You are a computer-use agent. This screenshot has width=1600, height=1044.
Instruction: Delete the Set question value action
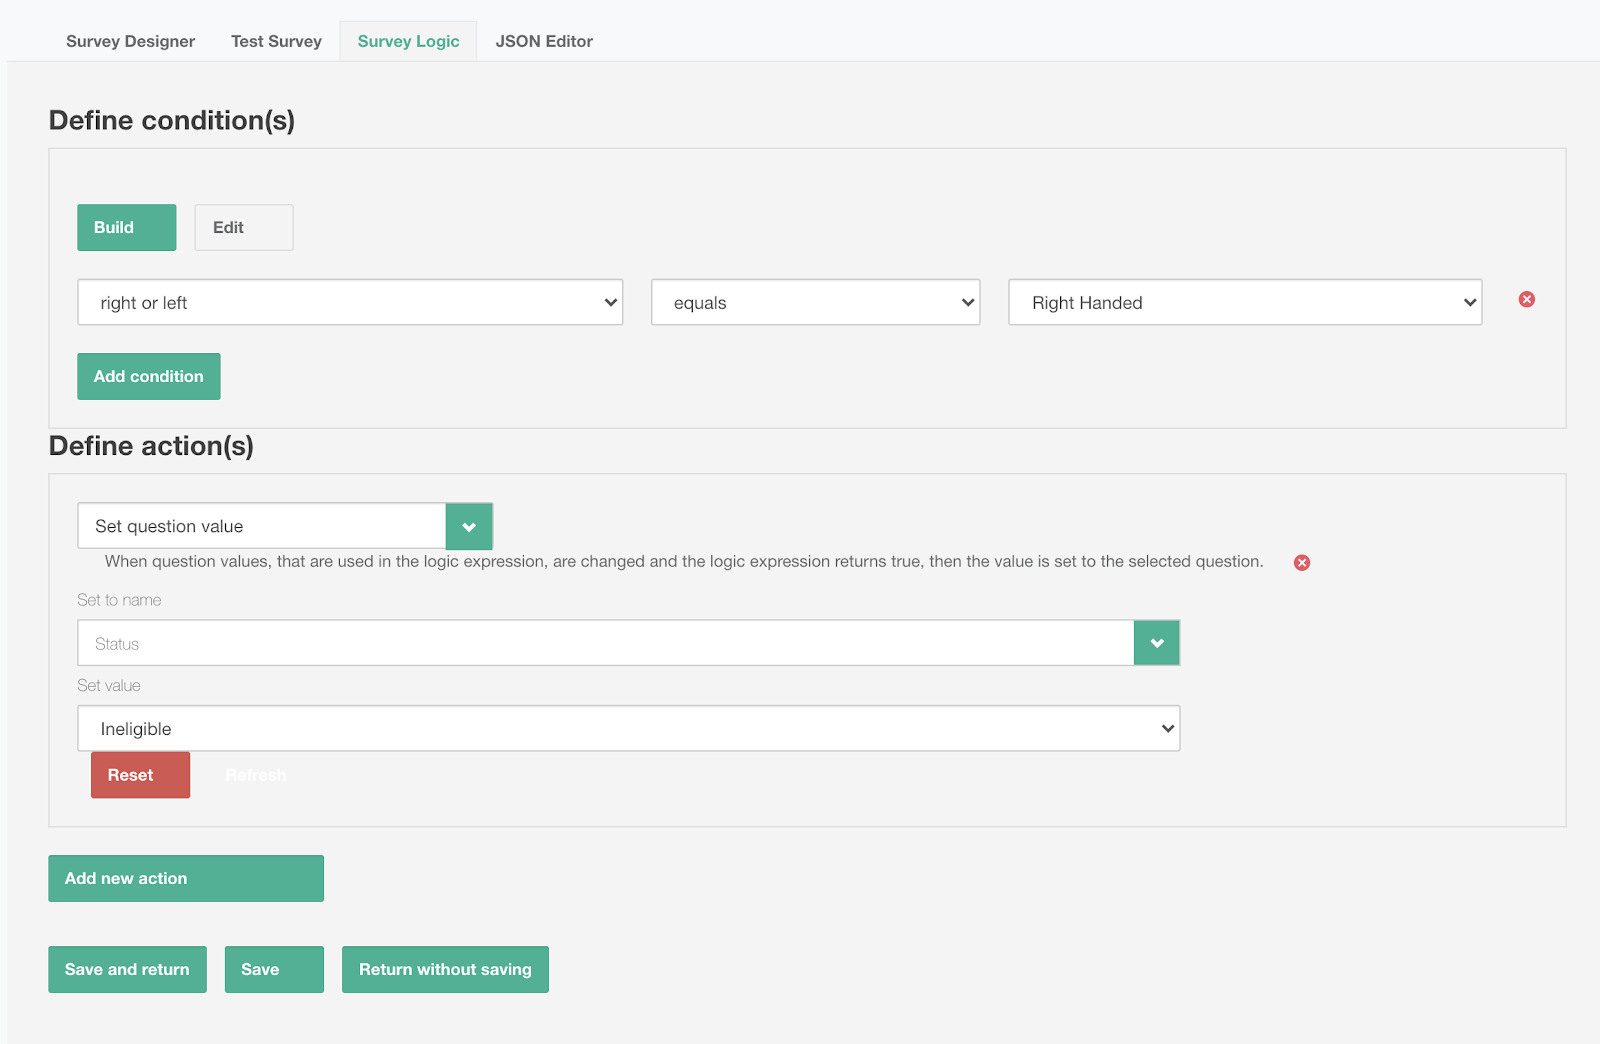coord(1301,563)
